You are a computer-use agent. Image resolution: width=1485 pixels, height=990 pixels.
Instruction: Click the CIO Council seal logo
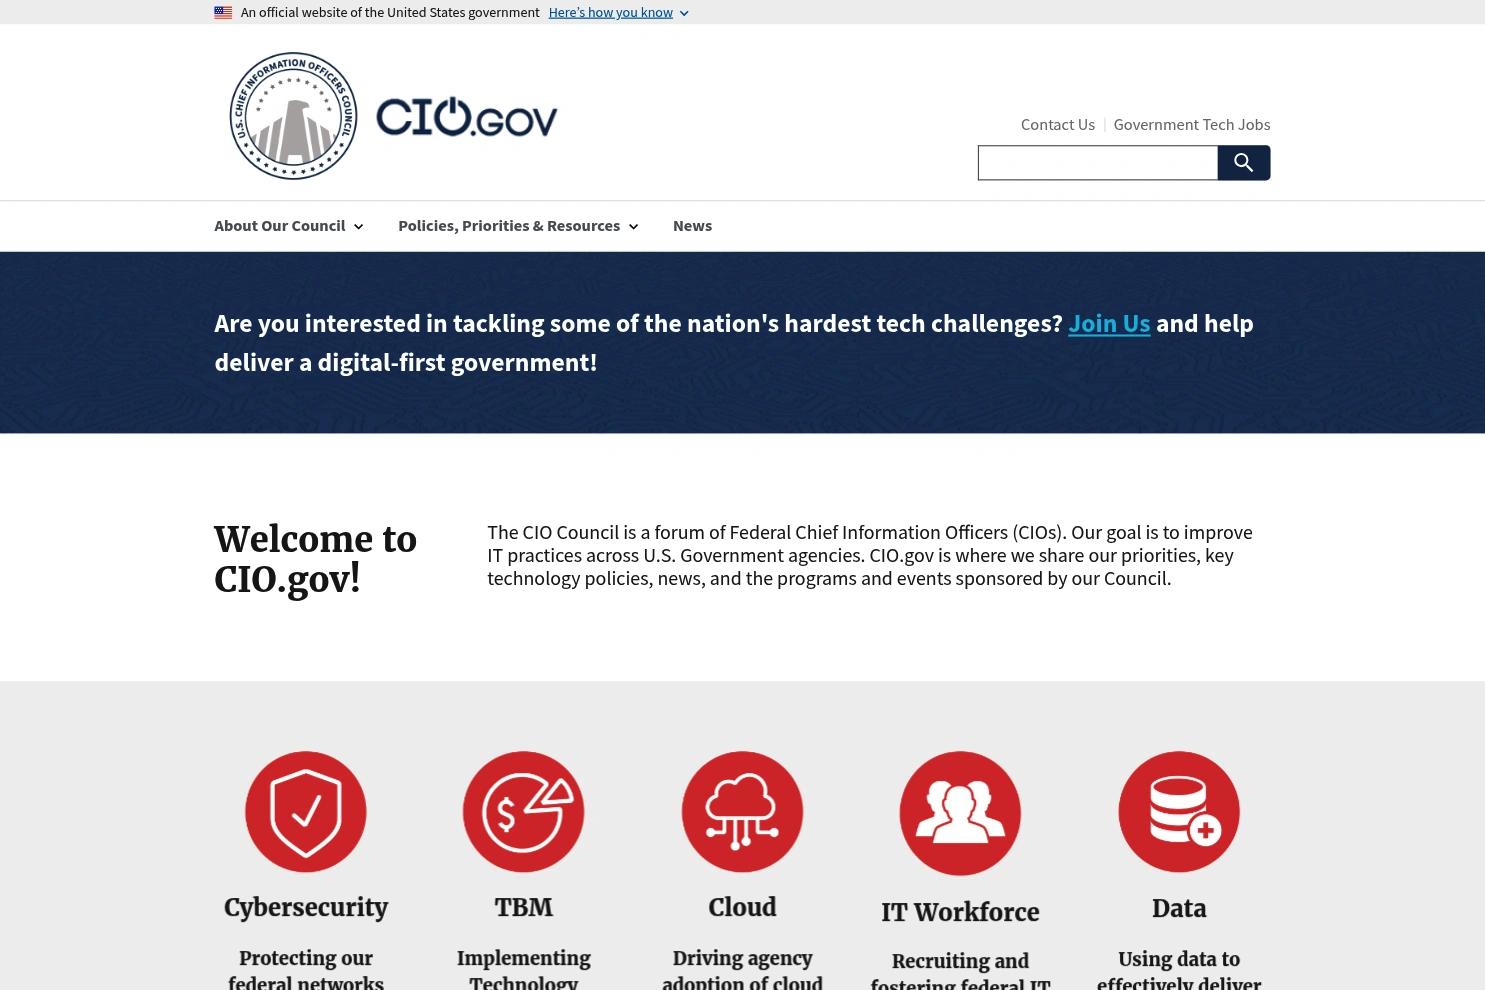point(293,114)
